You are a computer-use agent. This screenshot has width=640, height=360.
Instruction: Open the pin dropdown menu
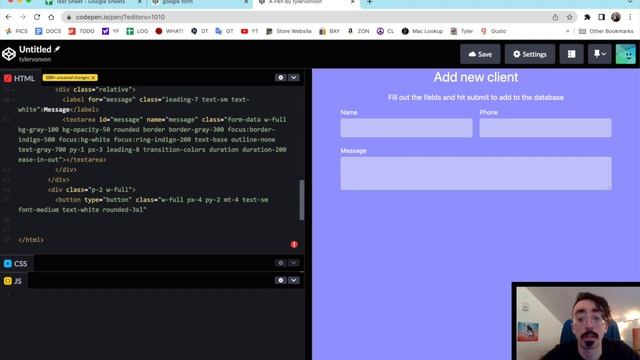click(599, 54)
